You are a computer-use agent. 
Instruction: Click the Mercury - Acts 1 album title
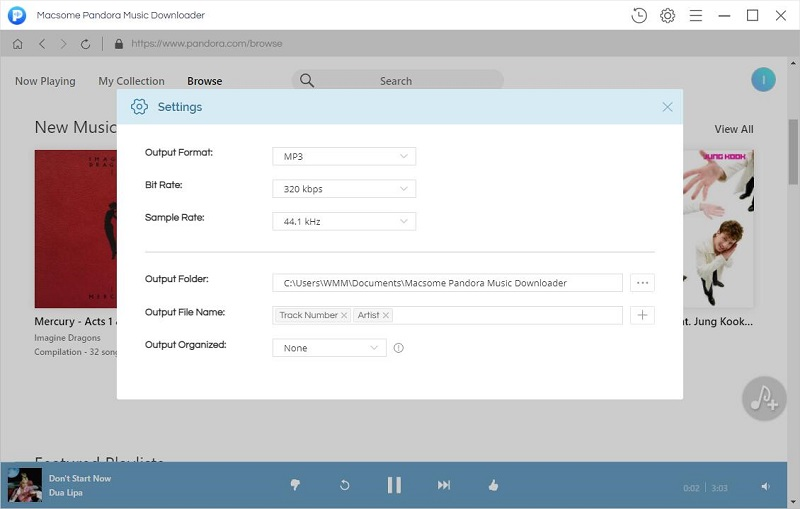point(76,321)
